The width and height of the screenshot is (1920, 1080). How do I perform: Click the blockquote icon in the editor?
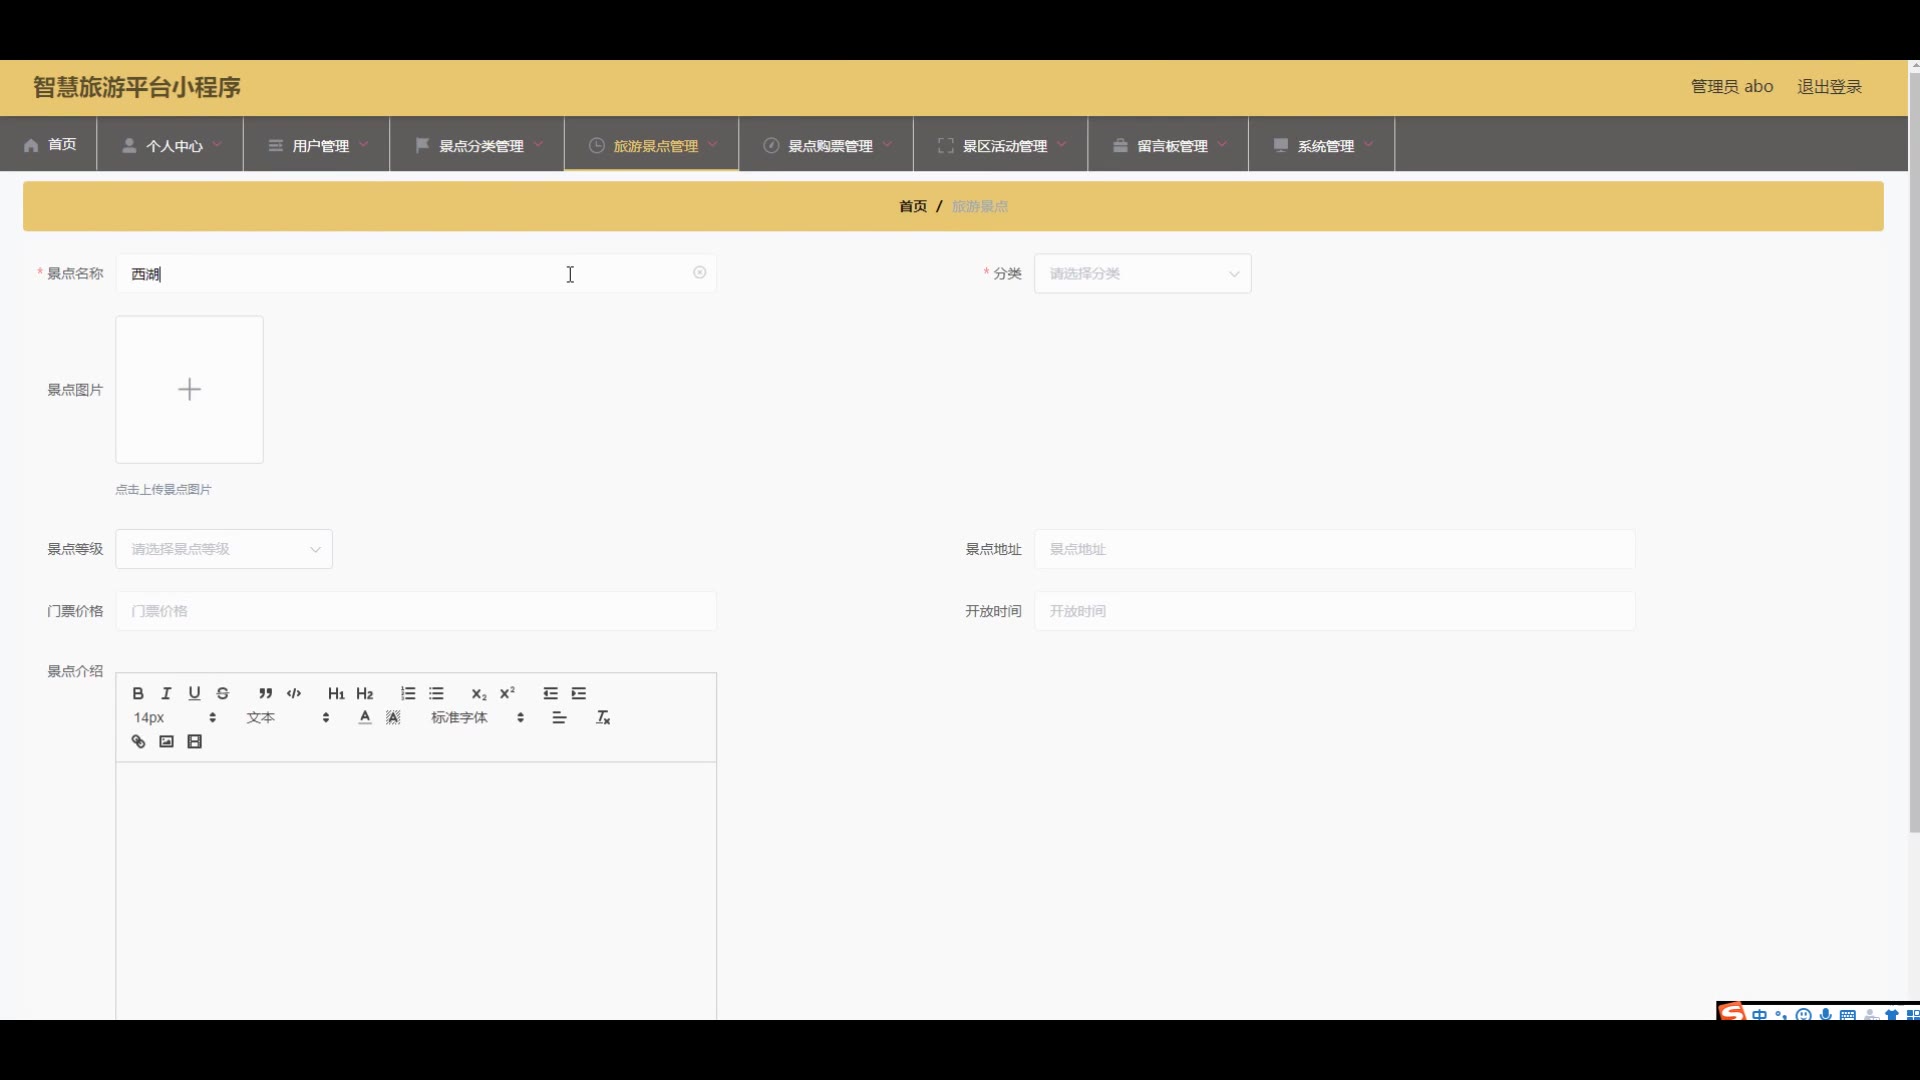pos(265,693)
